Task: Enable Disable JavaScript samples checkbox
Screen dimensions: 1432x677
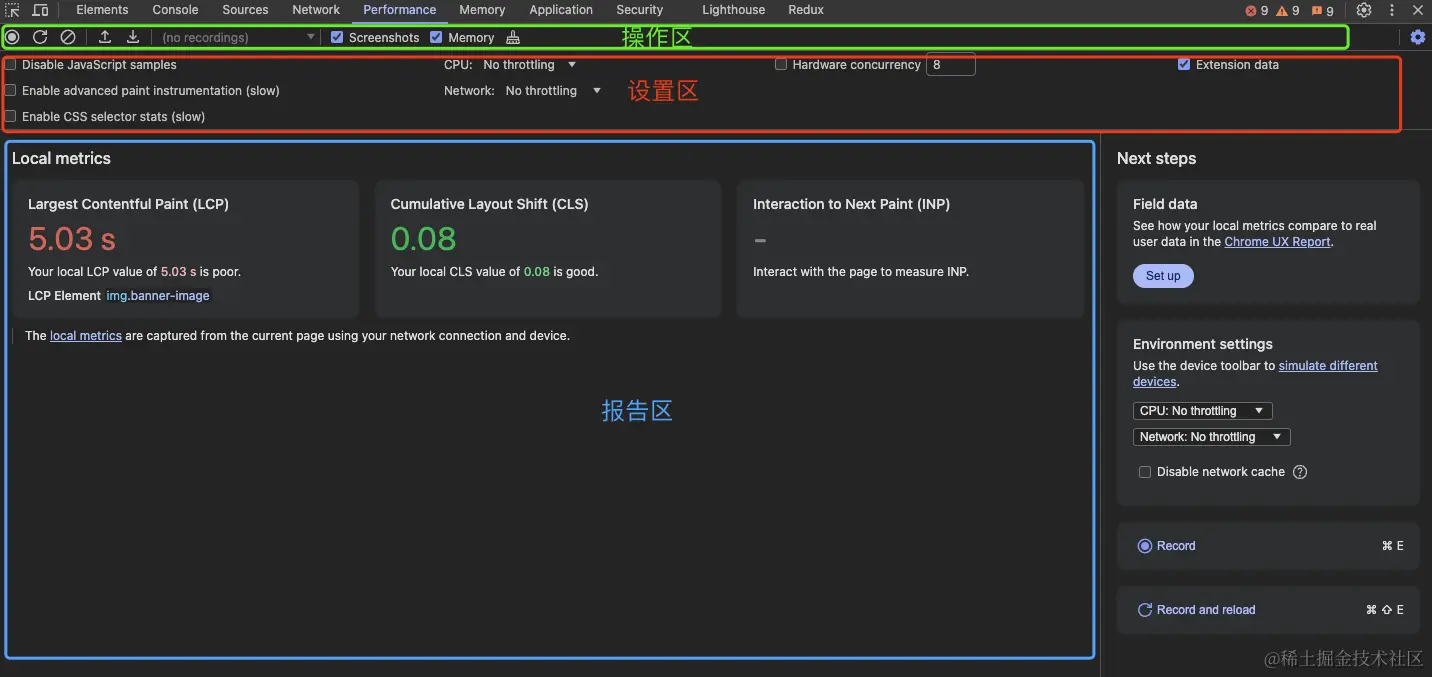Action: tap(11, 64)
